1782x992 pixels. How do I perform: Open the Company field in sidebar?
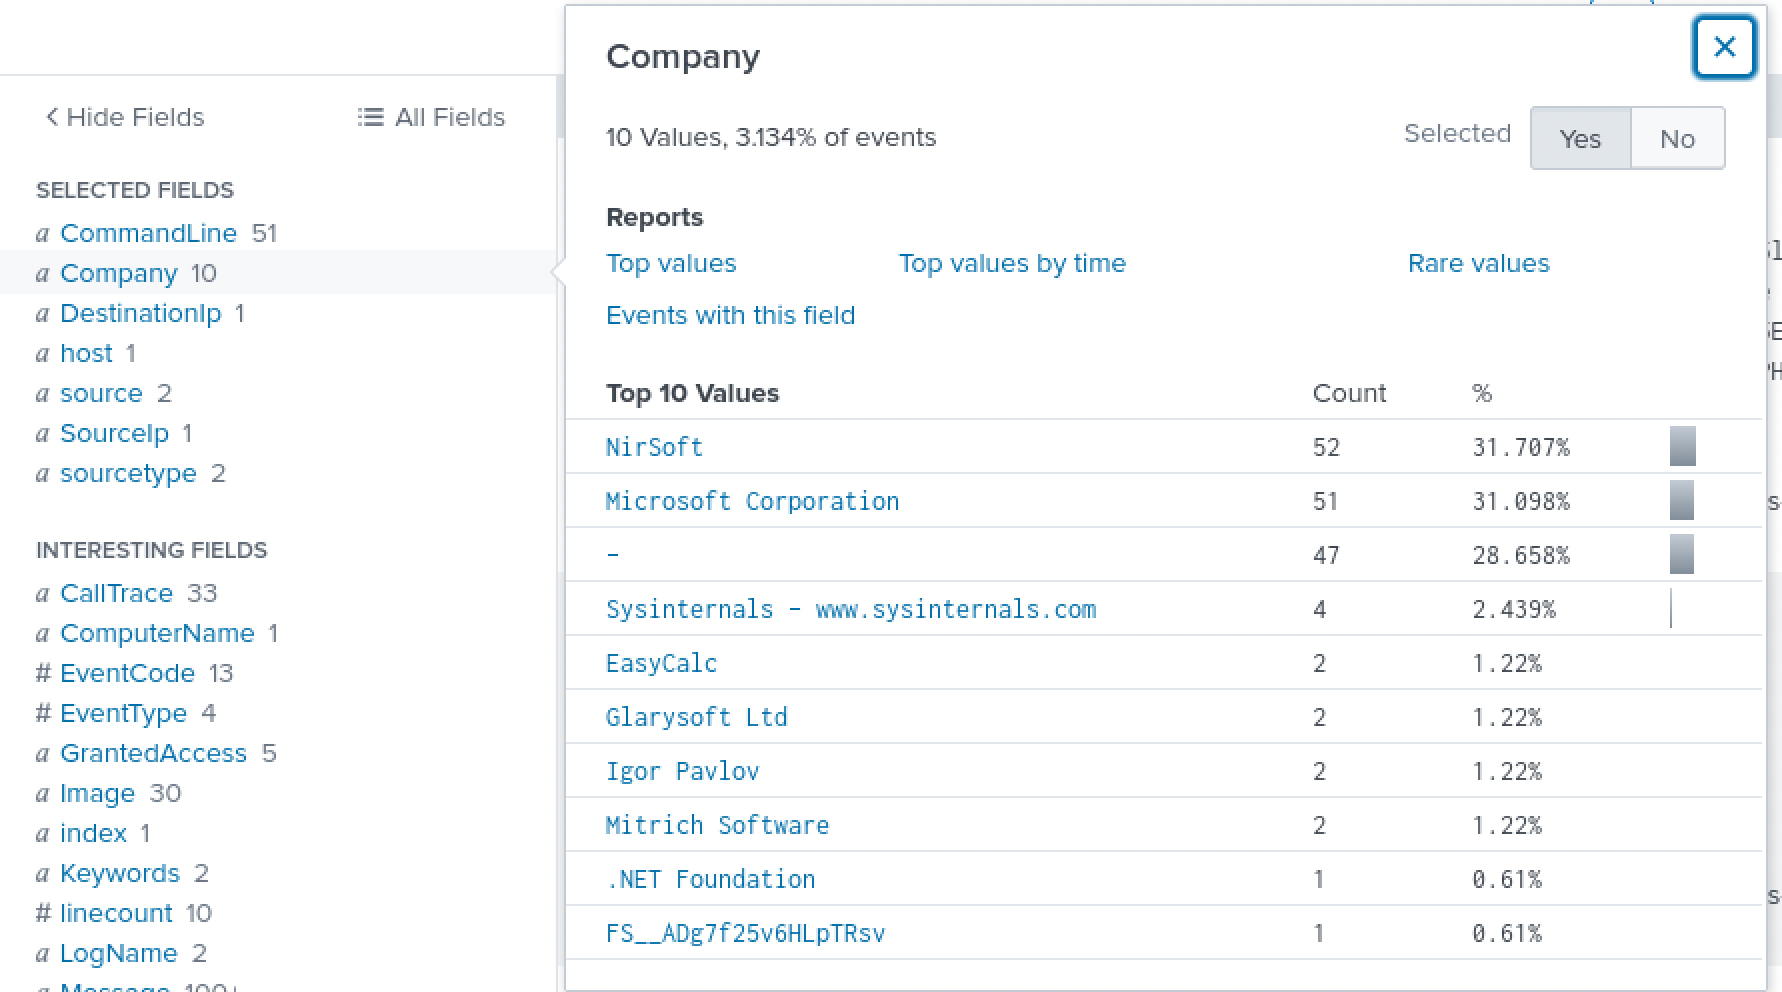[118, 273]
